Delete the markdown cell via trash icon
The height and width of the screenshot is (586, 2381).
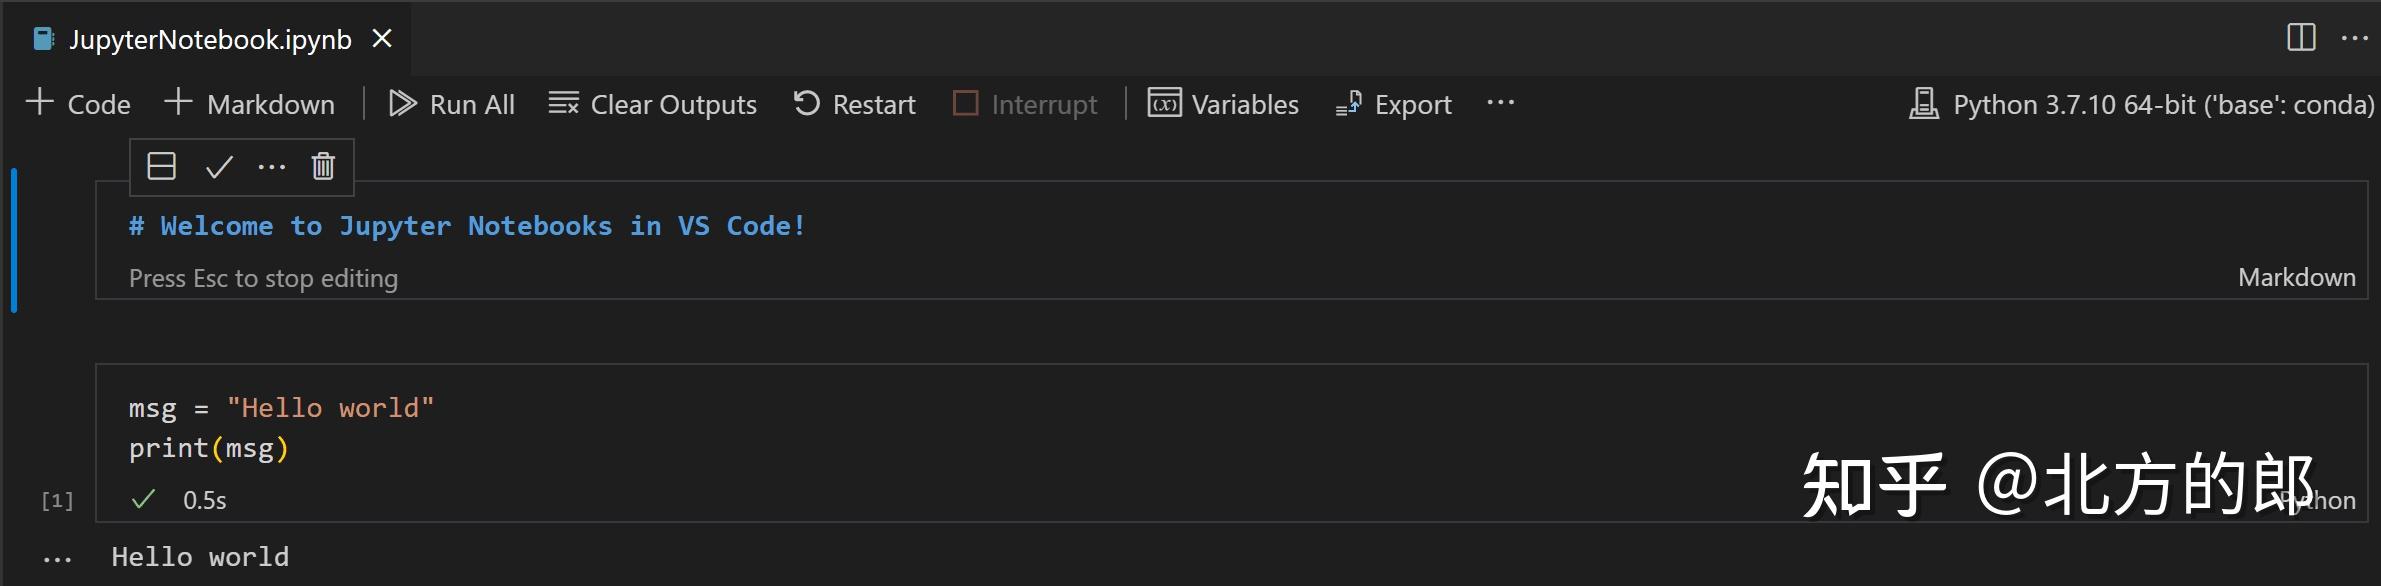click(322, 166)
